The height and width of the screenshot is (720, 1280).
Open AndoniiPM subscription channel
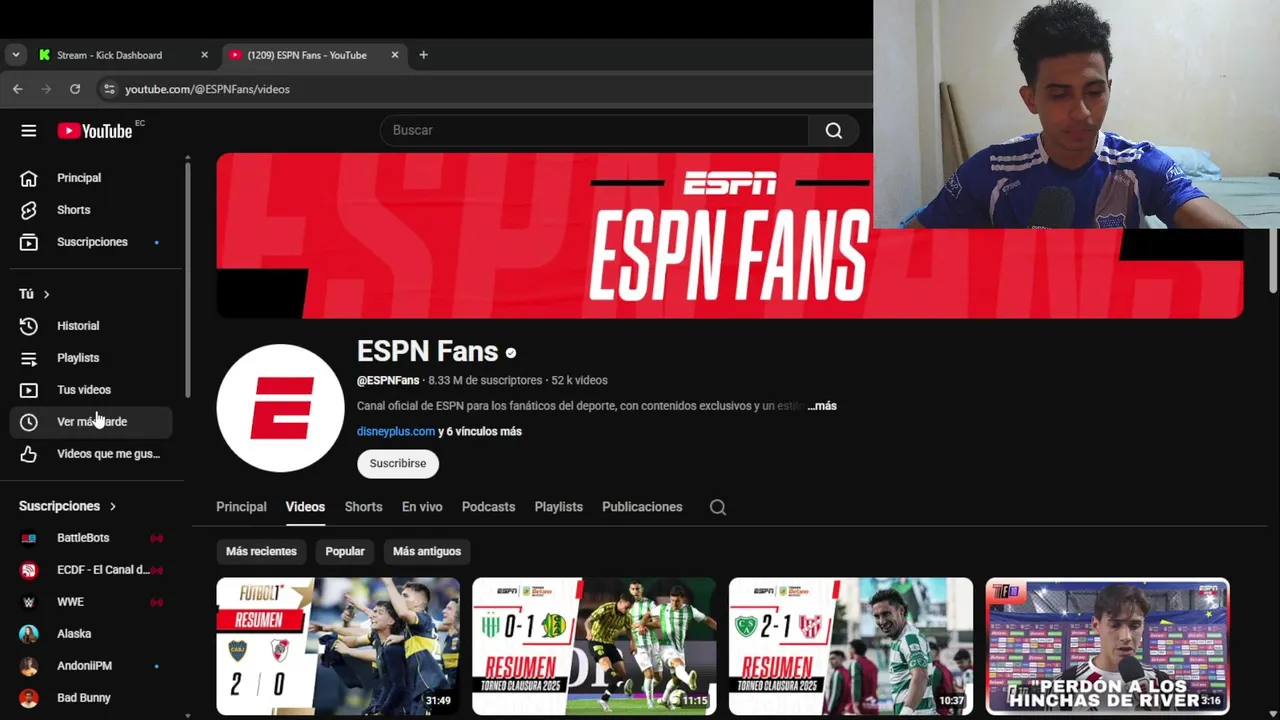coord(92,666)
